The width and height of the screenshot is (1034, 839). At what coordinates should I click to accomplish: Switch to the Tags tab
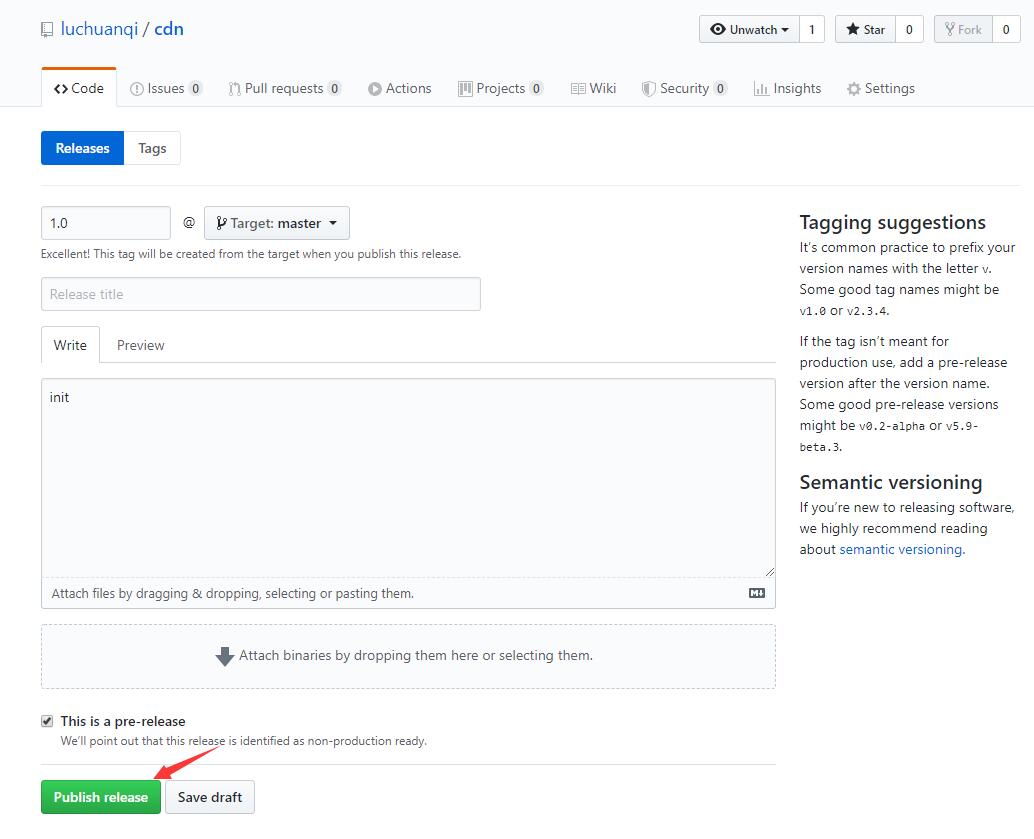tap(152, 148)
